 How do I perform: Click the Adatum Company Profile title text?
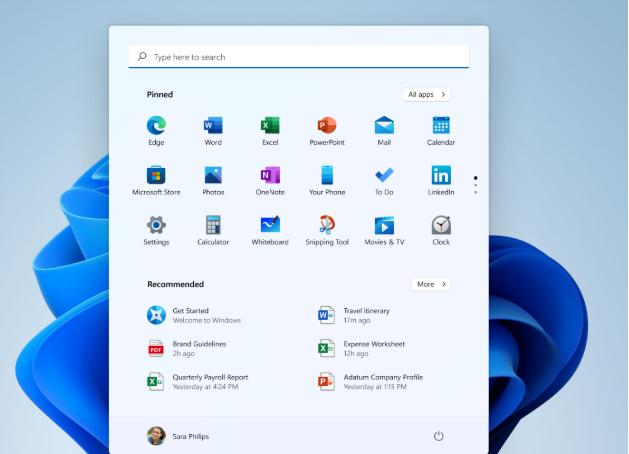[x=383, y=377]
